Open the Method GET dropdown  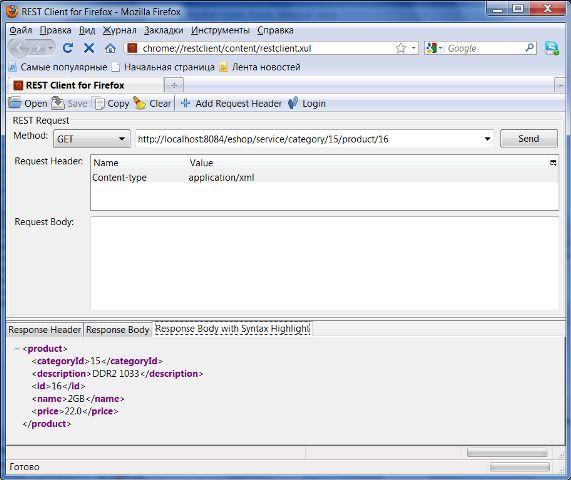[x=92, y=139]
